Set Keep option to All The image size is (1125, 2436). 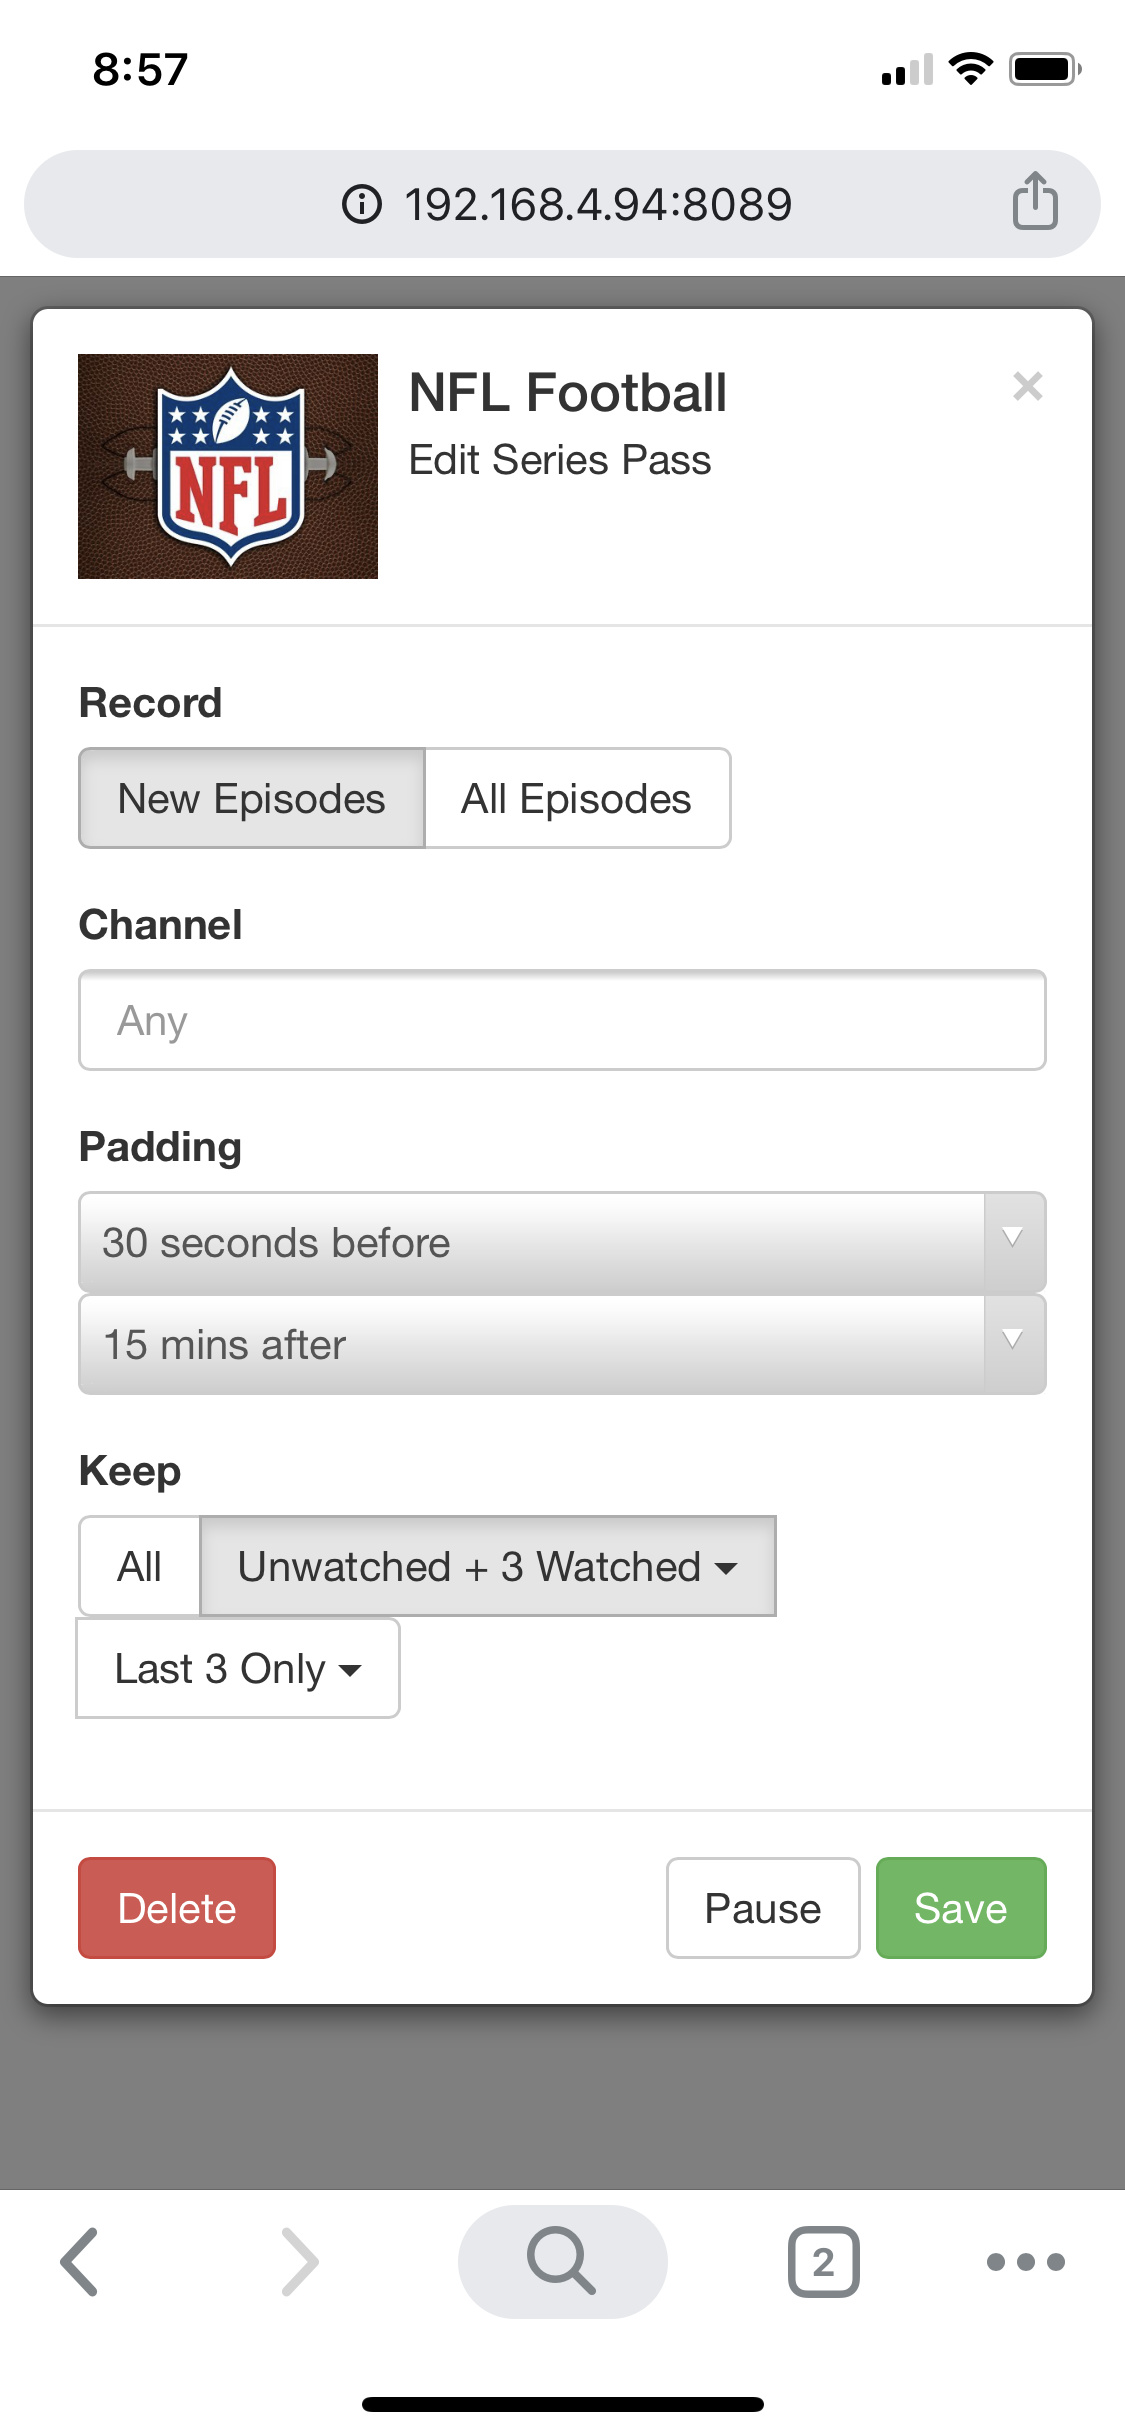[140, 1567]
